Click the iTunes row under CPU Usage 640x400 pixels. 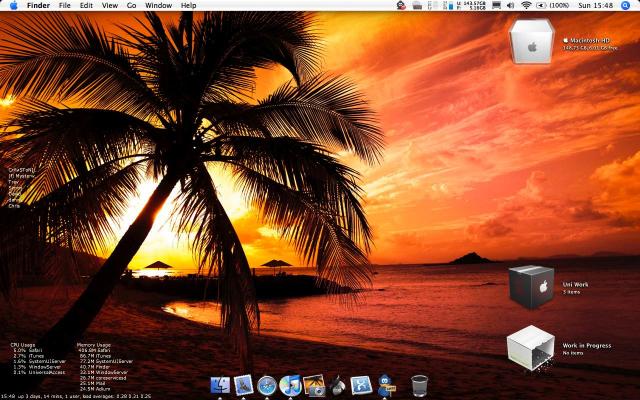[x=28, y=356]
